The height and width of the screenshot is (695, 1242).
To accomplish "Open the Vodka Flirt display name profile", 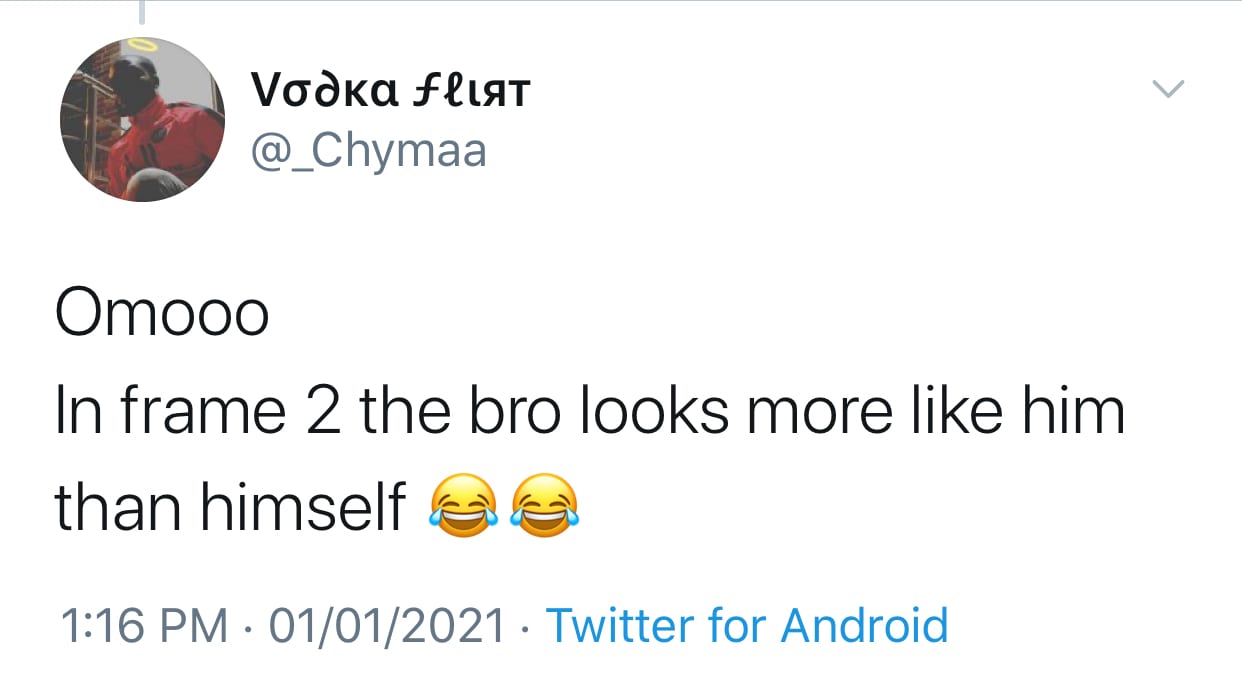I will (x=389, y=93).
